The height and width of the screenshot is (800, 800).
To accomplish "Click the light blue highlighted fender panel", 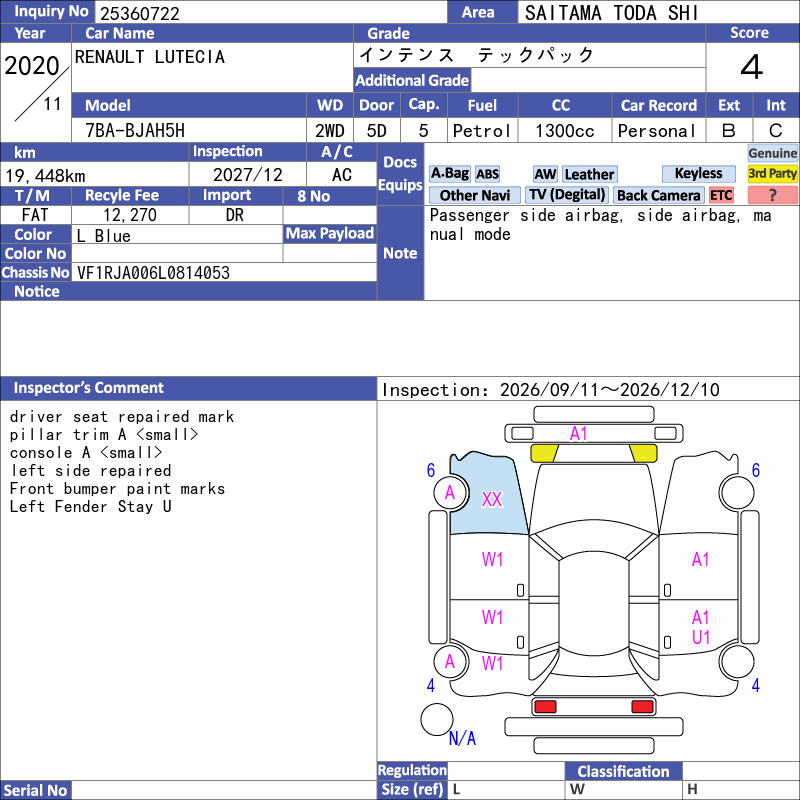I will point(490,493).
